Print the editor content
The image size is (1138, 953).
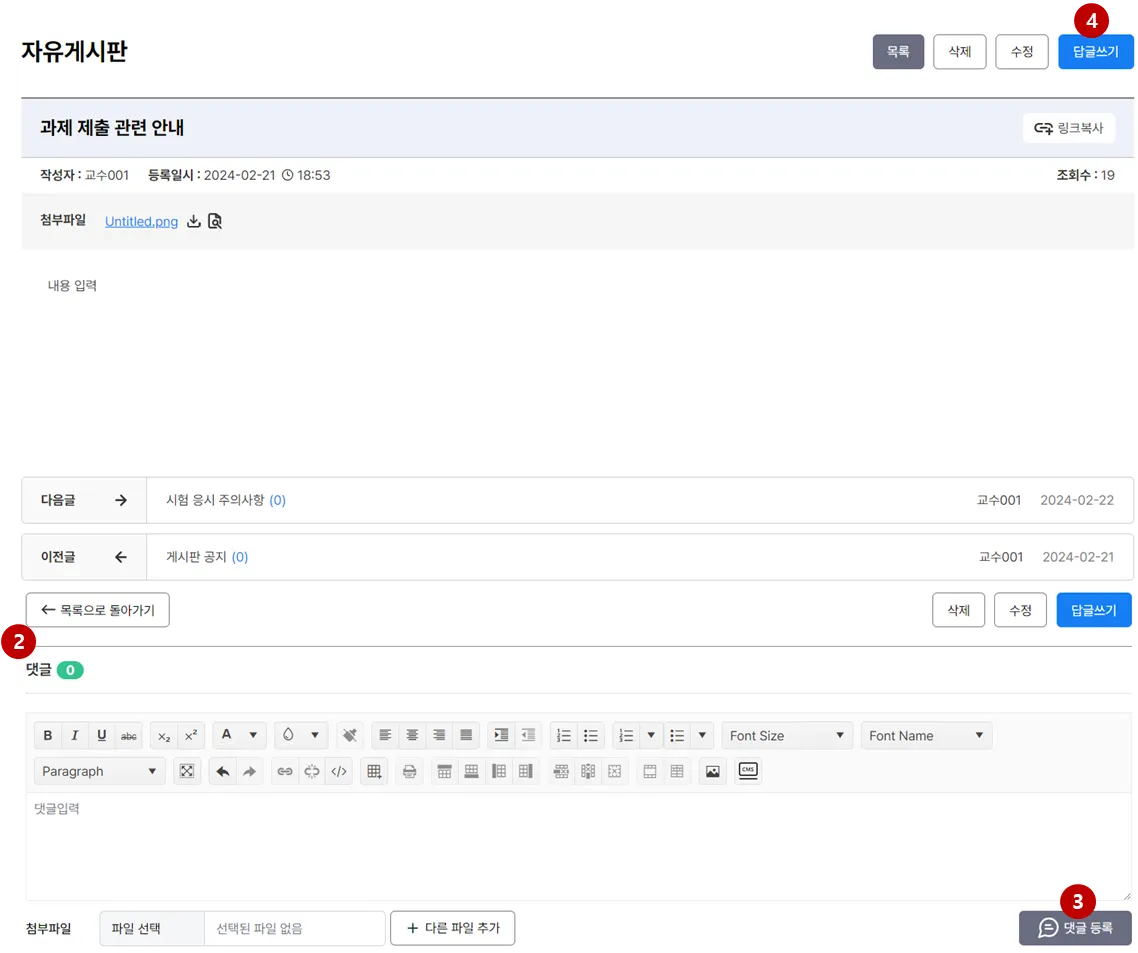[409, 771]
